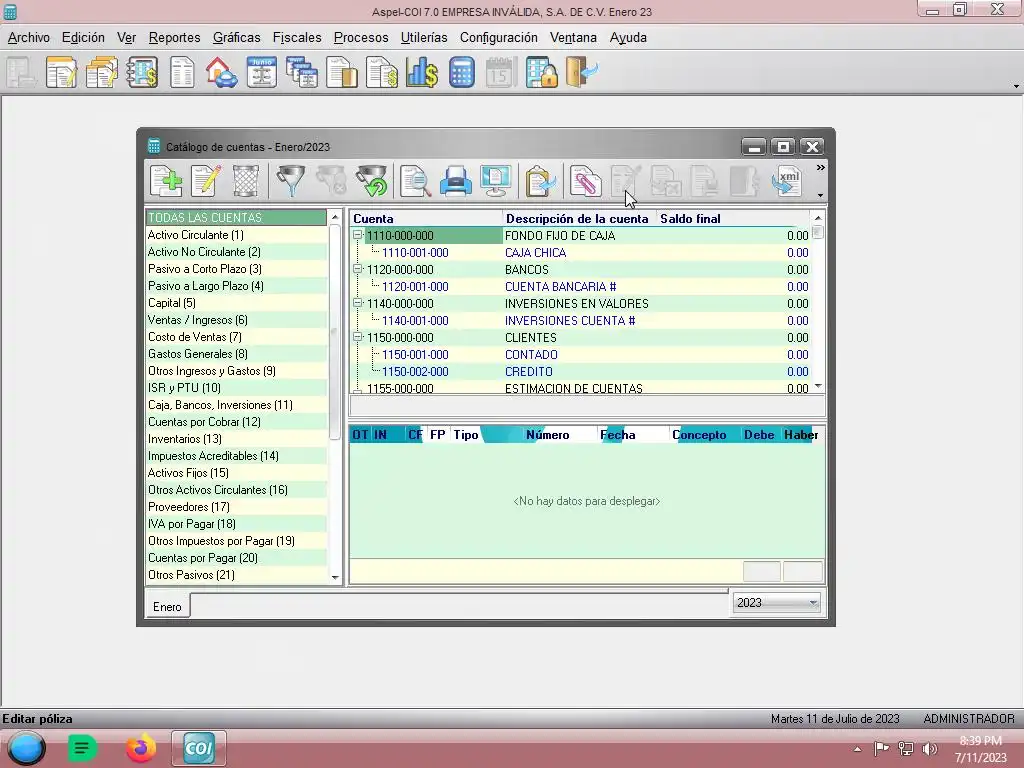Select Proveedores (17) in list
The width and height of the screenshot is (1024, 768).
pos(236,506)
